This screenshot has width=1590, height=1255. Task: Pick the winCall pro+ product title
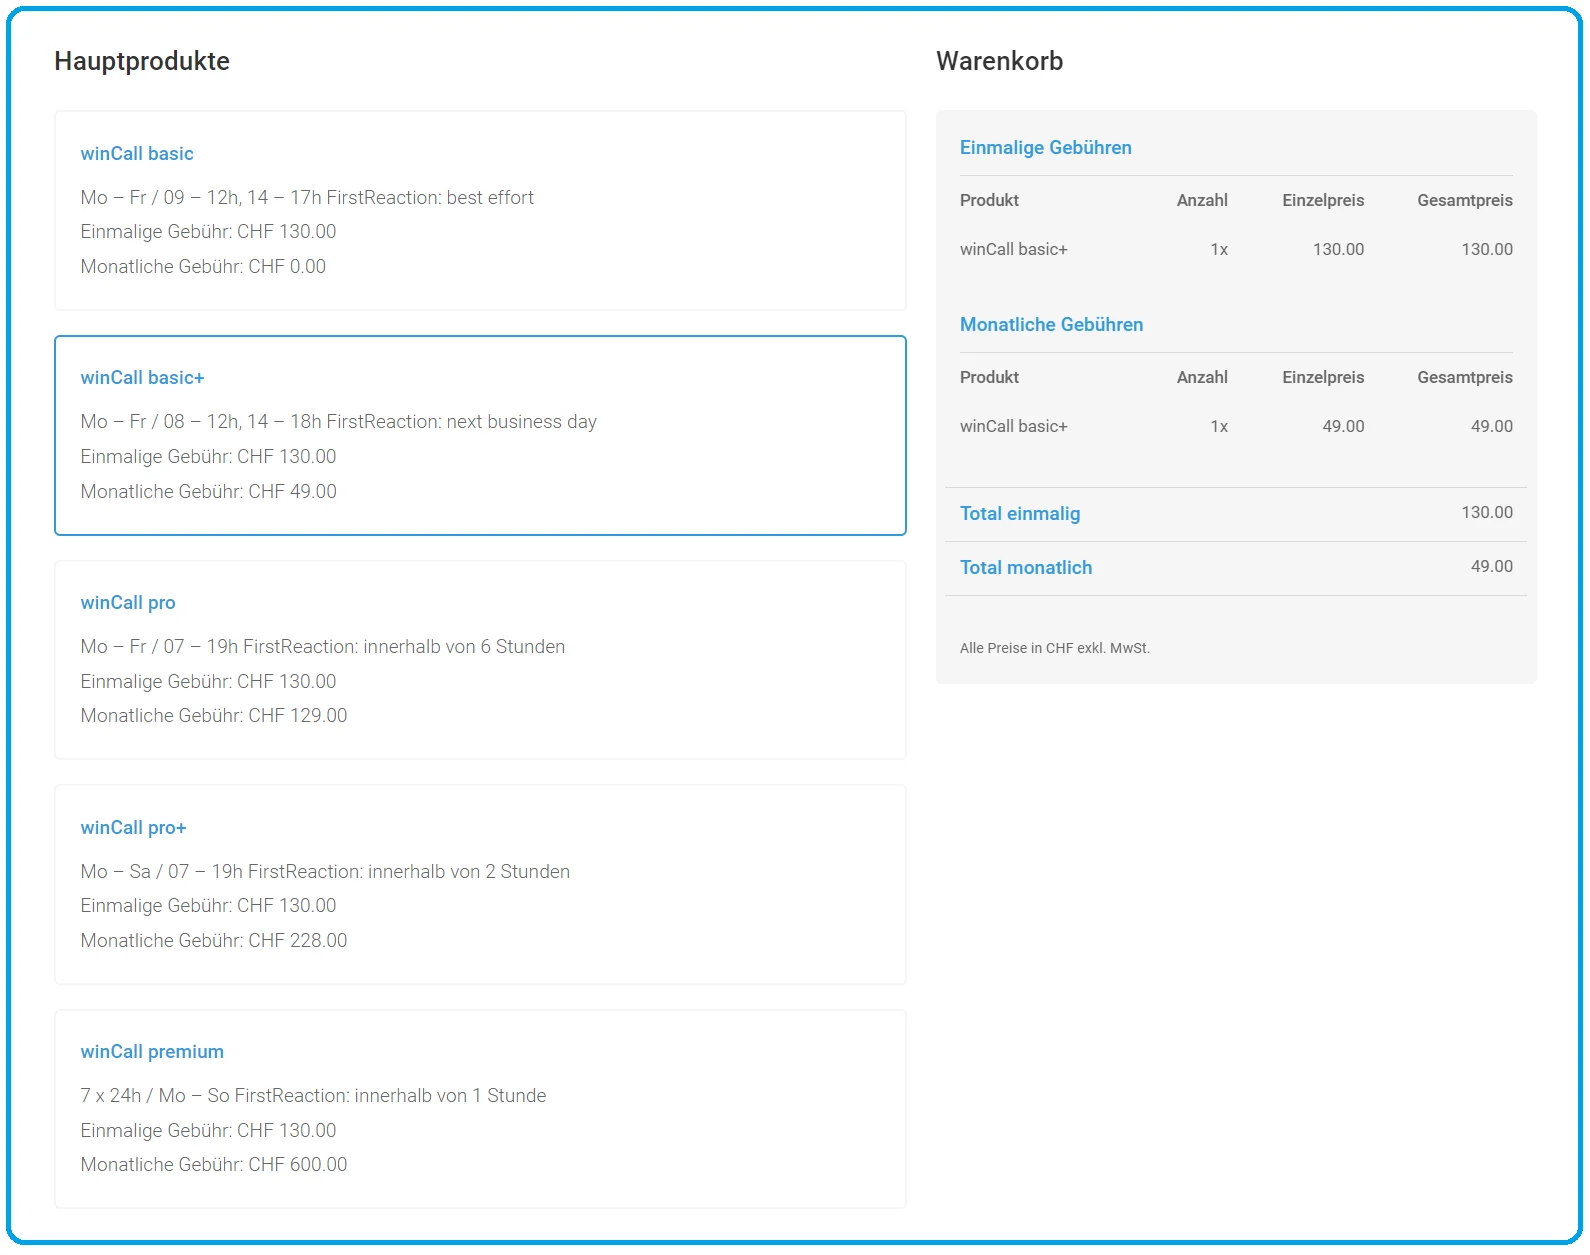(134, 828)
